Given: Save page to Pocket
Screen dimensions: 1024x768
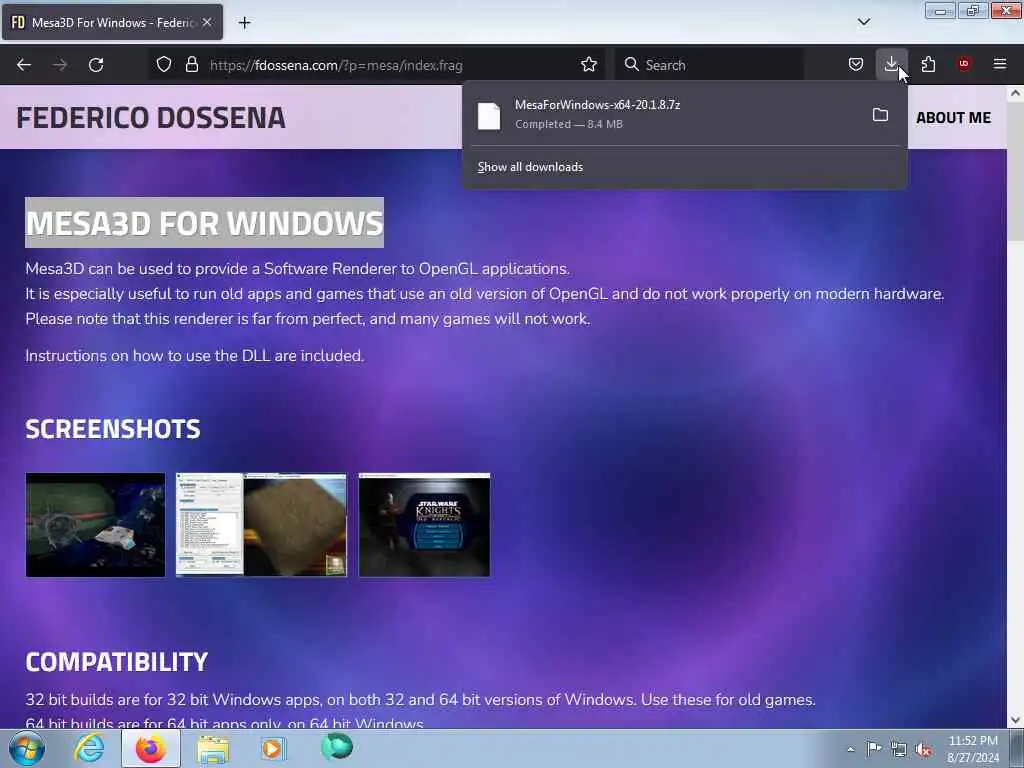Looking at the screenshot, I should pyautogui.click(x=856, y=64).
